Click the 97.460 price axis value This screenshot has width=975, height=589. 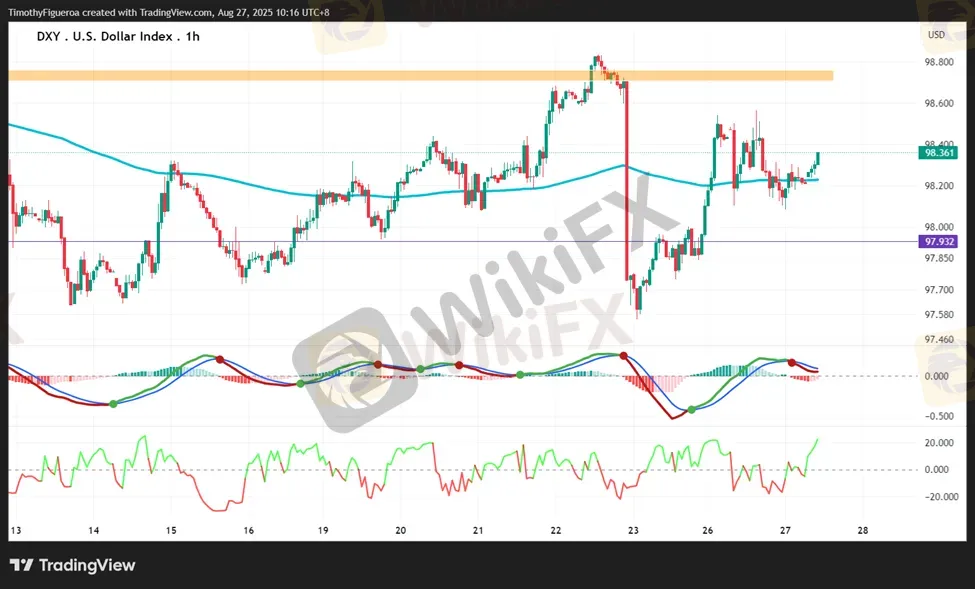pyautogui.click(x=939, y=340)
